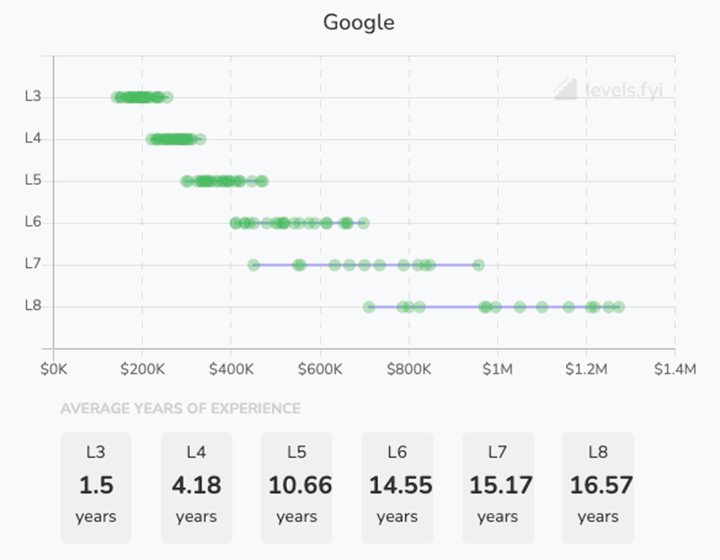Click the $200K x-axis label
Image resolution: width=720 pixels, height=560 pixels.
[x=142, y=369]
